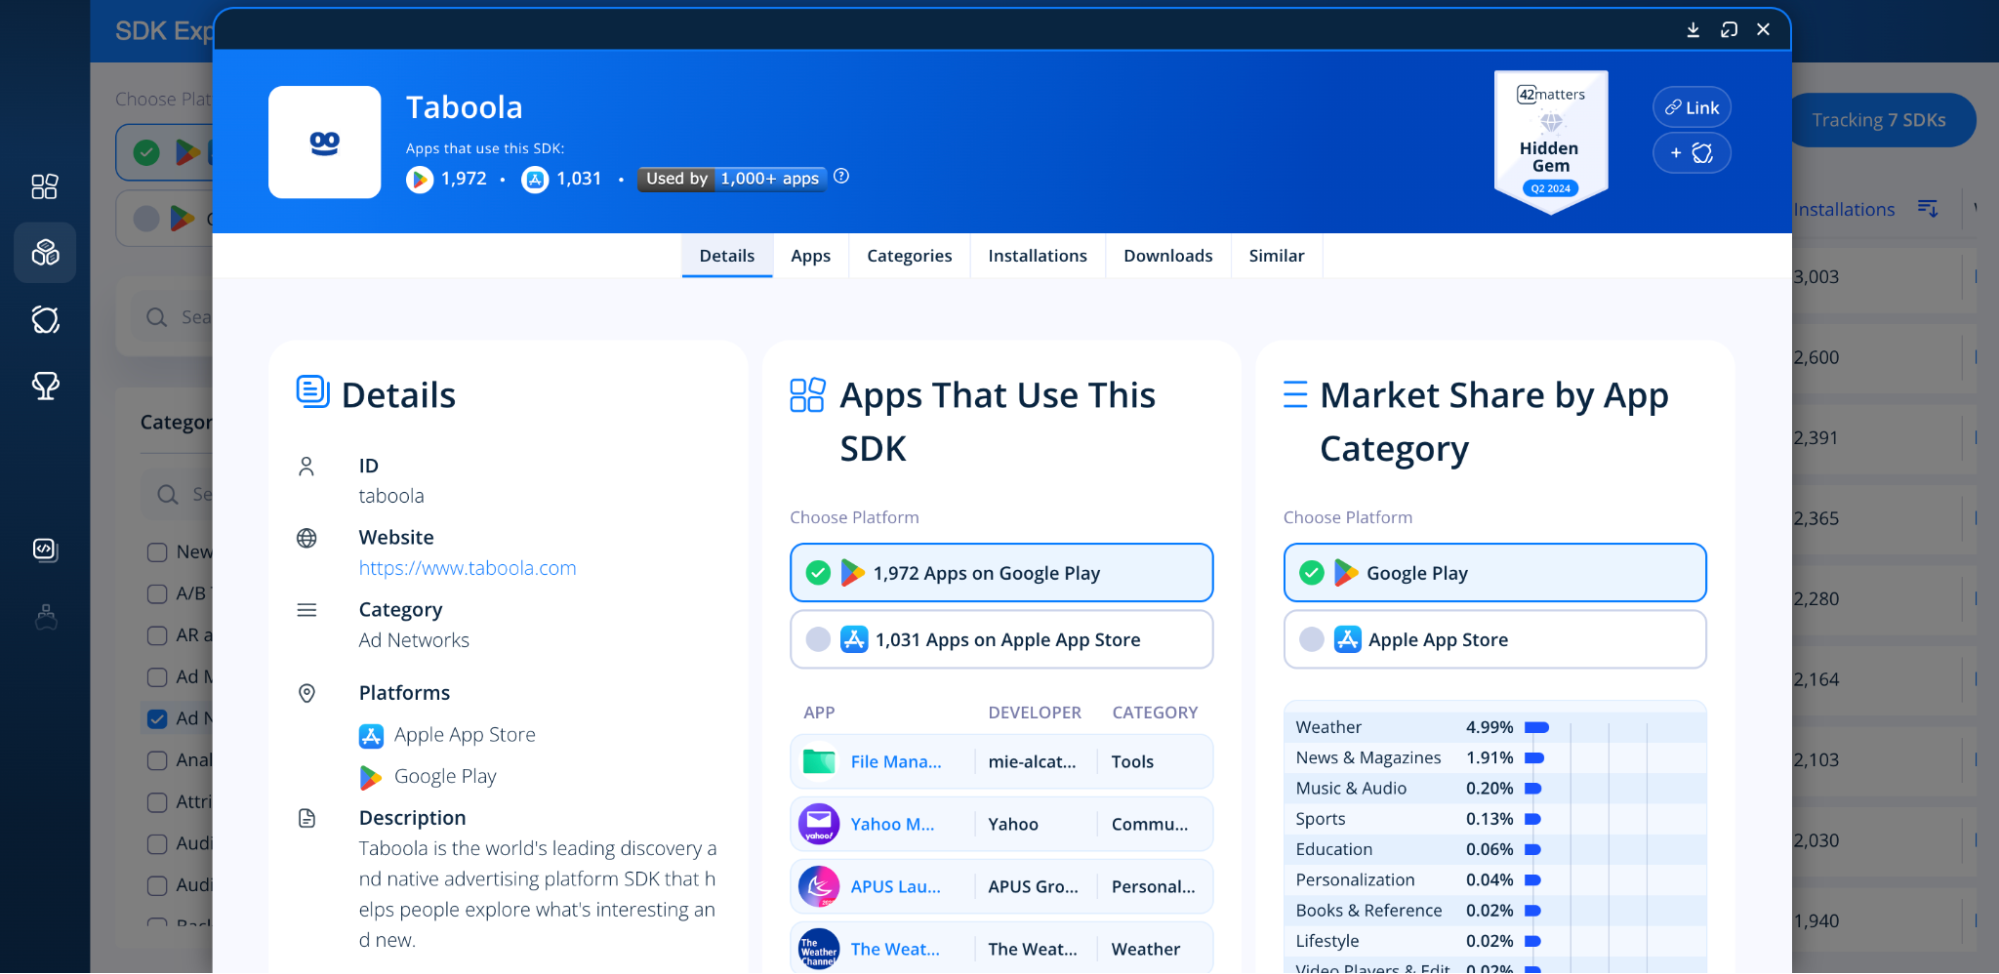
Task: Click the Ad Networks category value
Action: tap(414, 640)
